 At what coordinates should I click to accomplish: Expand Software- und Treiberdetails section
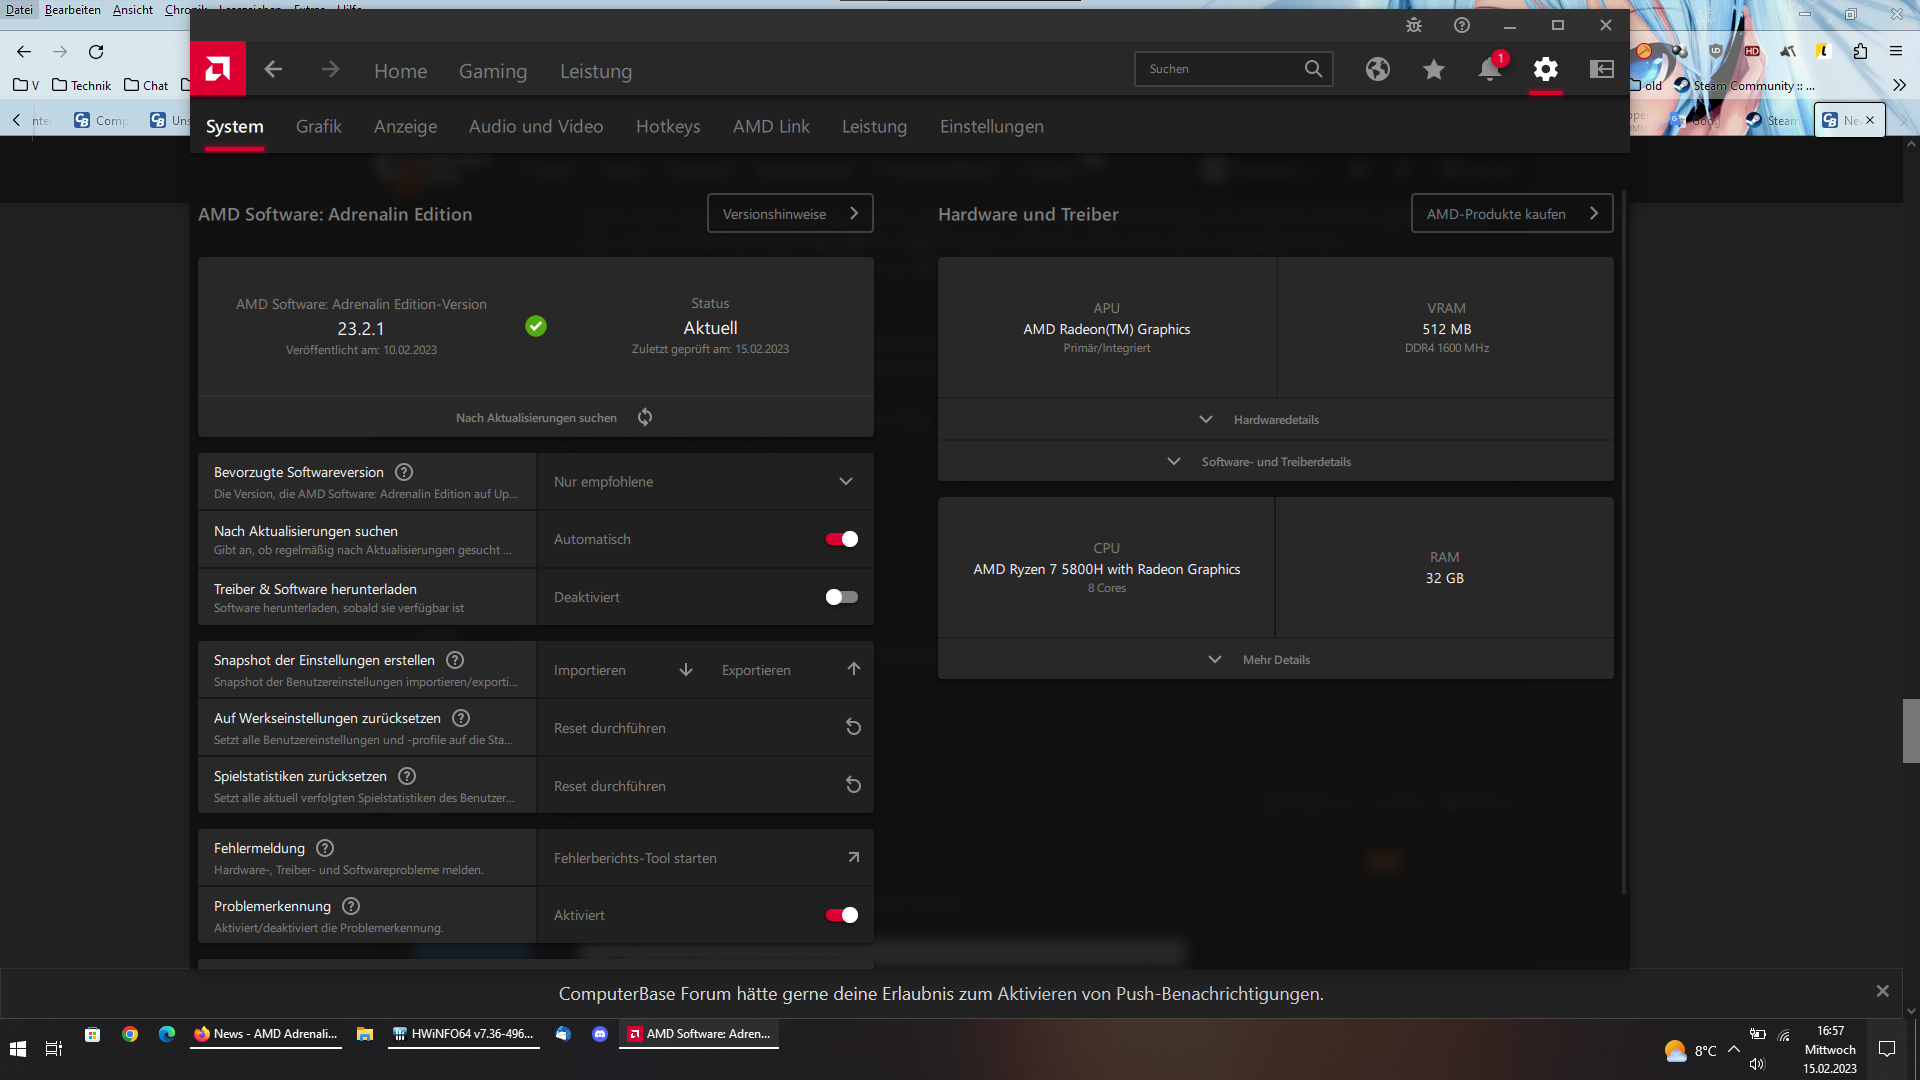[x=1275, y=462]
